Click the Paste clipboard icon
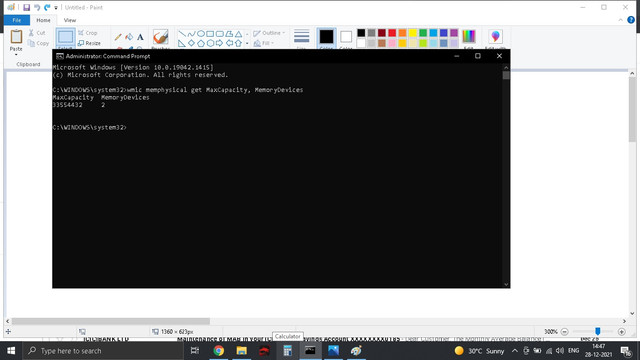This screenshot has width=640, height=360. tap(16, 37)
